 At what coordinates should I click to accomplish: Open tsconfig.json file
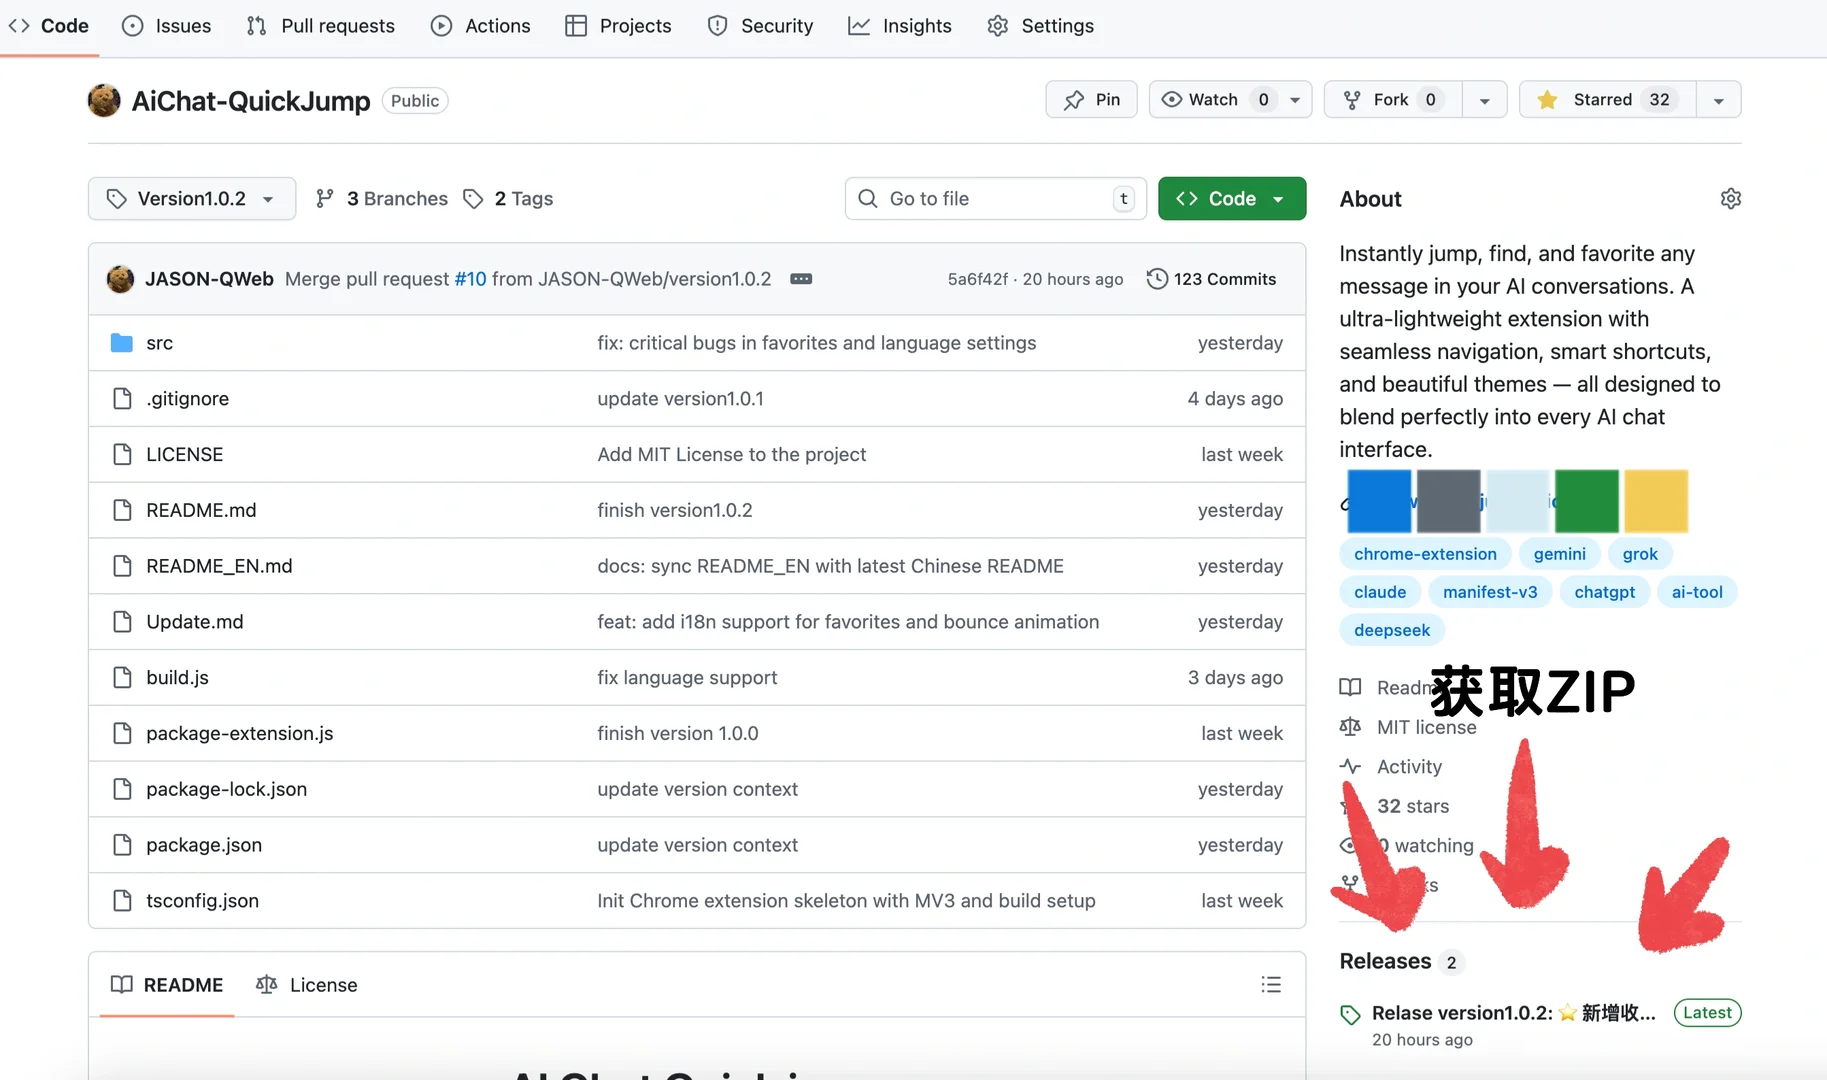(x=202, y=901)
